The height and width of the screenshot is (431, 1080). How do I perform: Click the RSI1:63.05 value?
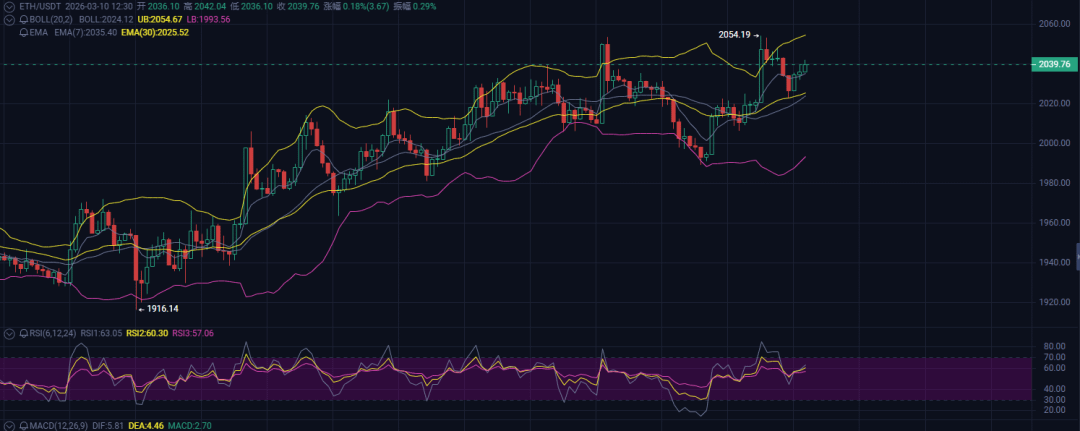tap(101, 333)
